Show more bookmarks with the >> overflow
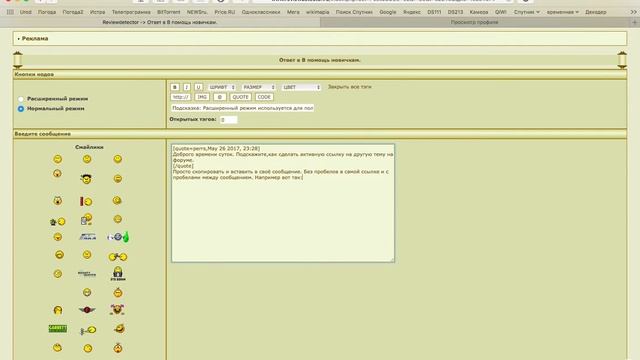The image size is (640, 360). coord(633,12)
